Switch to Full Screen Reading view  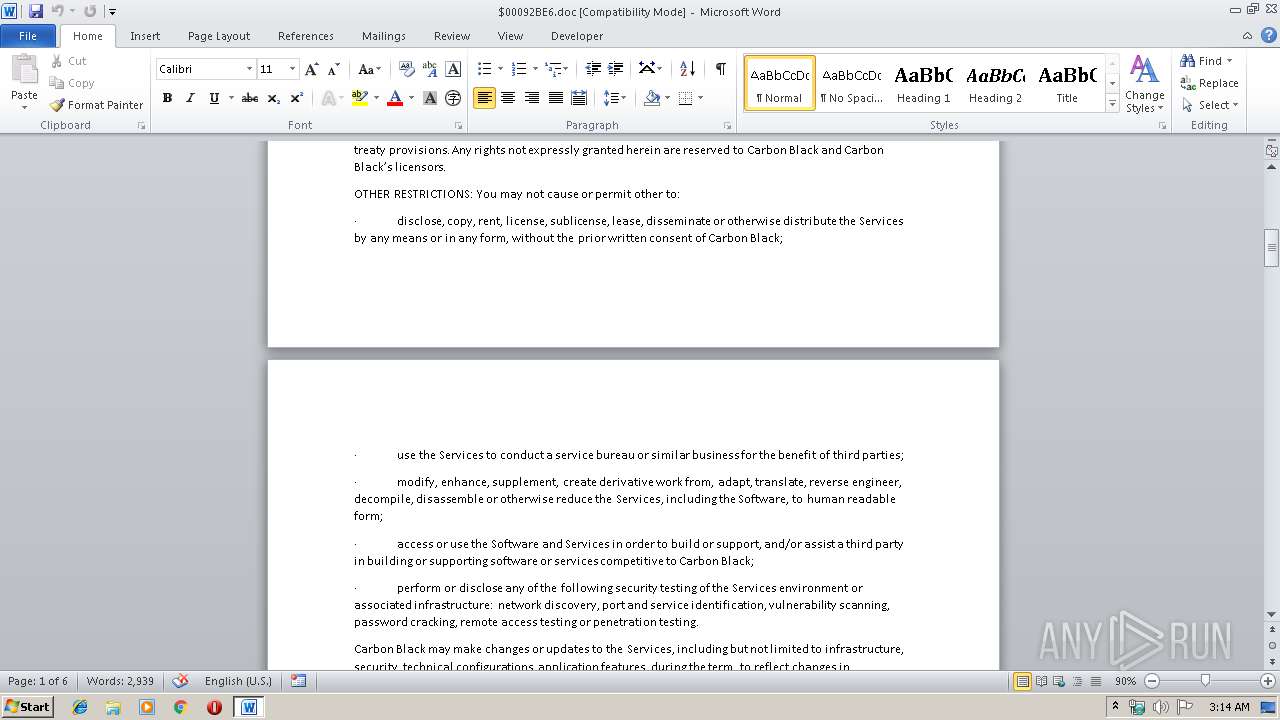click(x=1041, y=681)
